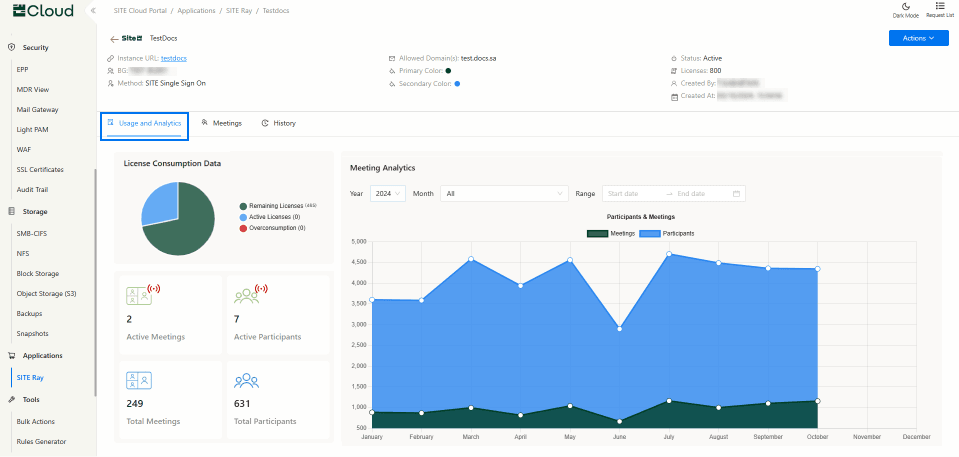Collapse sidebar using double-chevron icon
Viewport: 959px width, 457px height.
(93, 11)
